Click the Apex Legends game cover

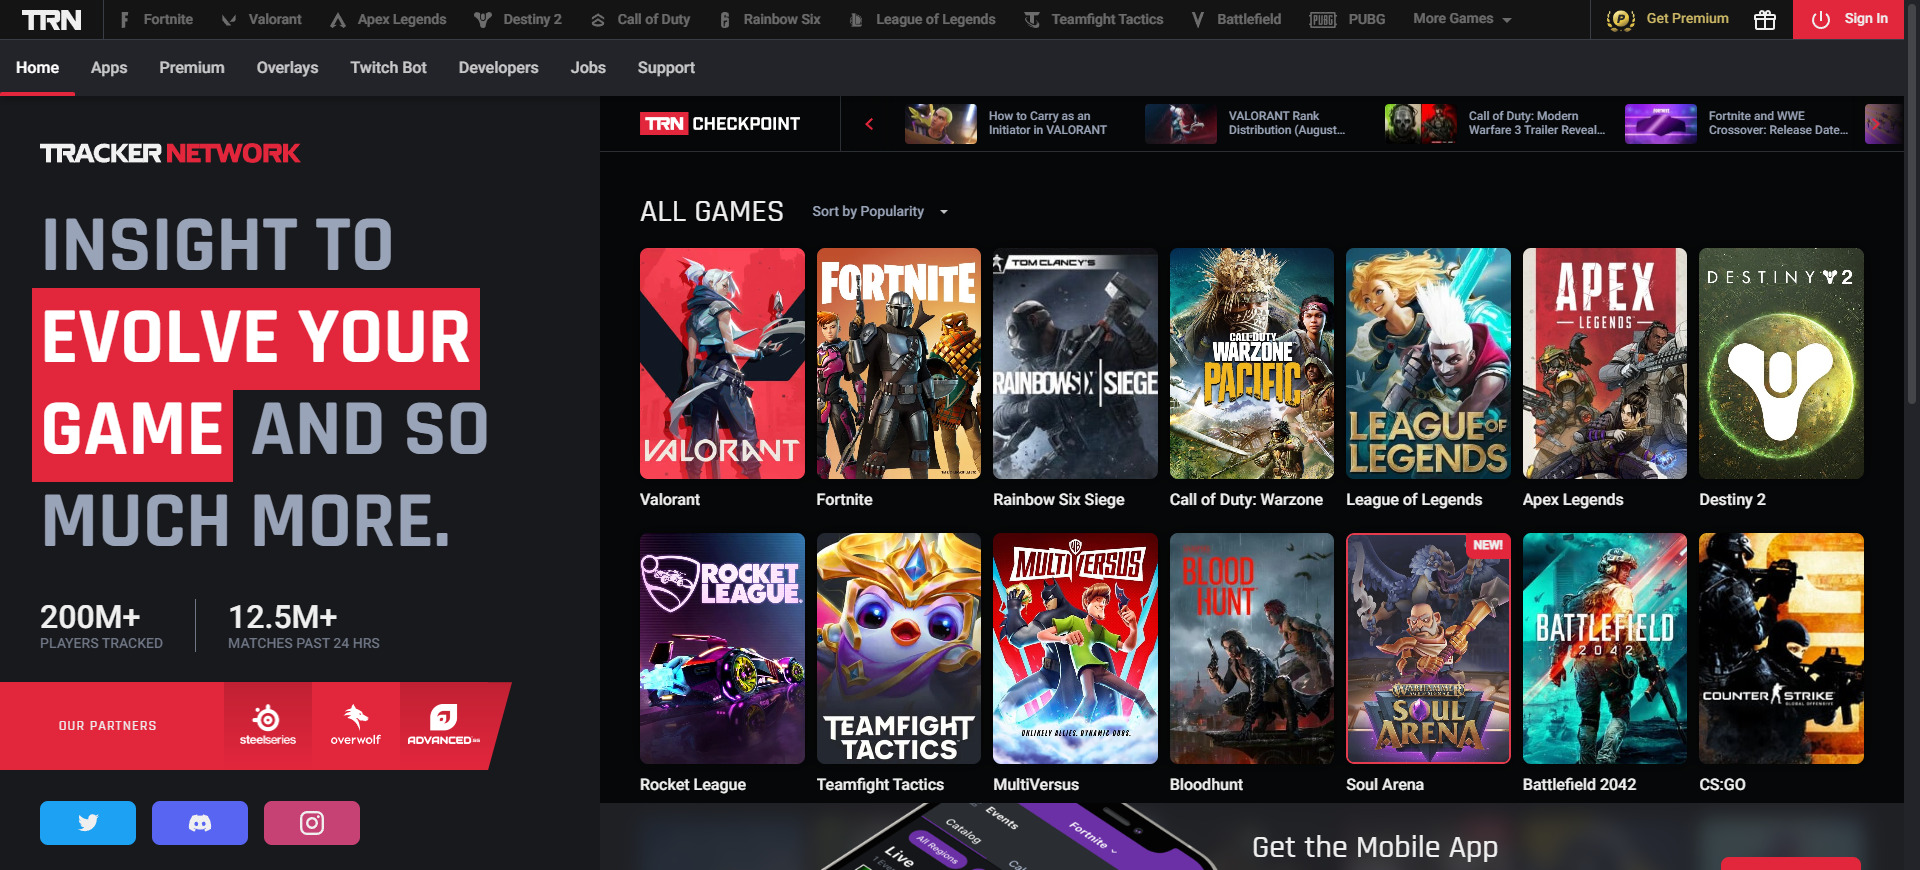point(1605,364)
